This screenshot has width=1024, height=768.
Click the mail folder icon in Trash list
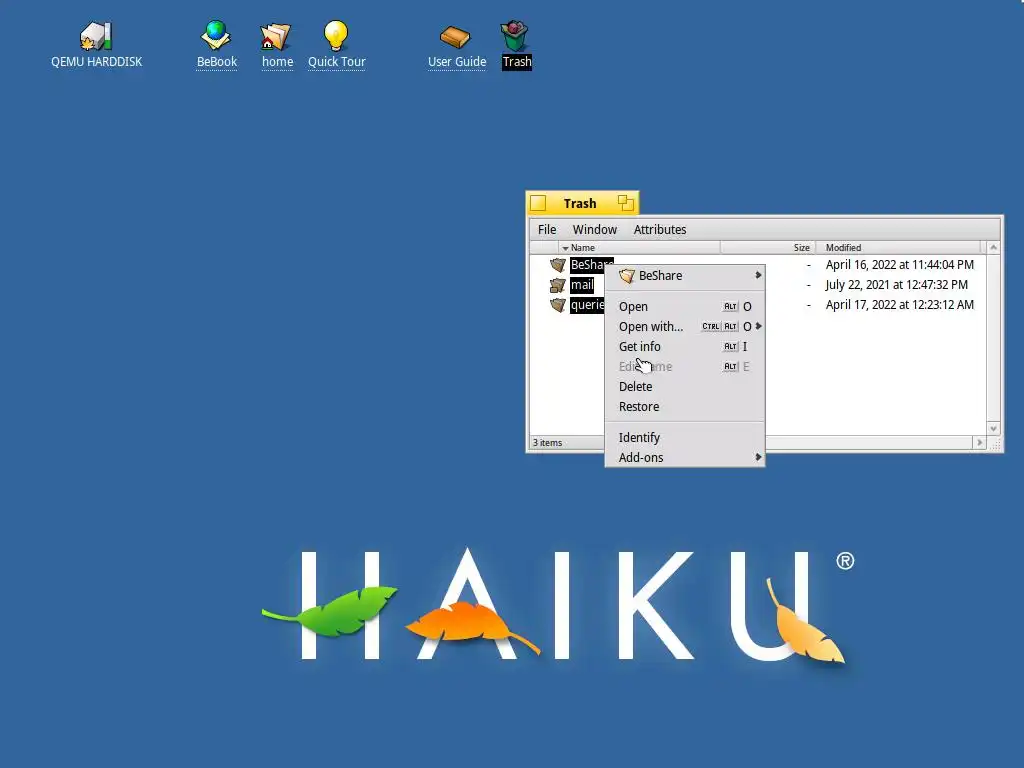tap(558, 285)
